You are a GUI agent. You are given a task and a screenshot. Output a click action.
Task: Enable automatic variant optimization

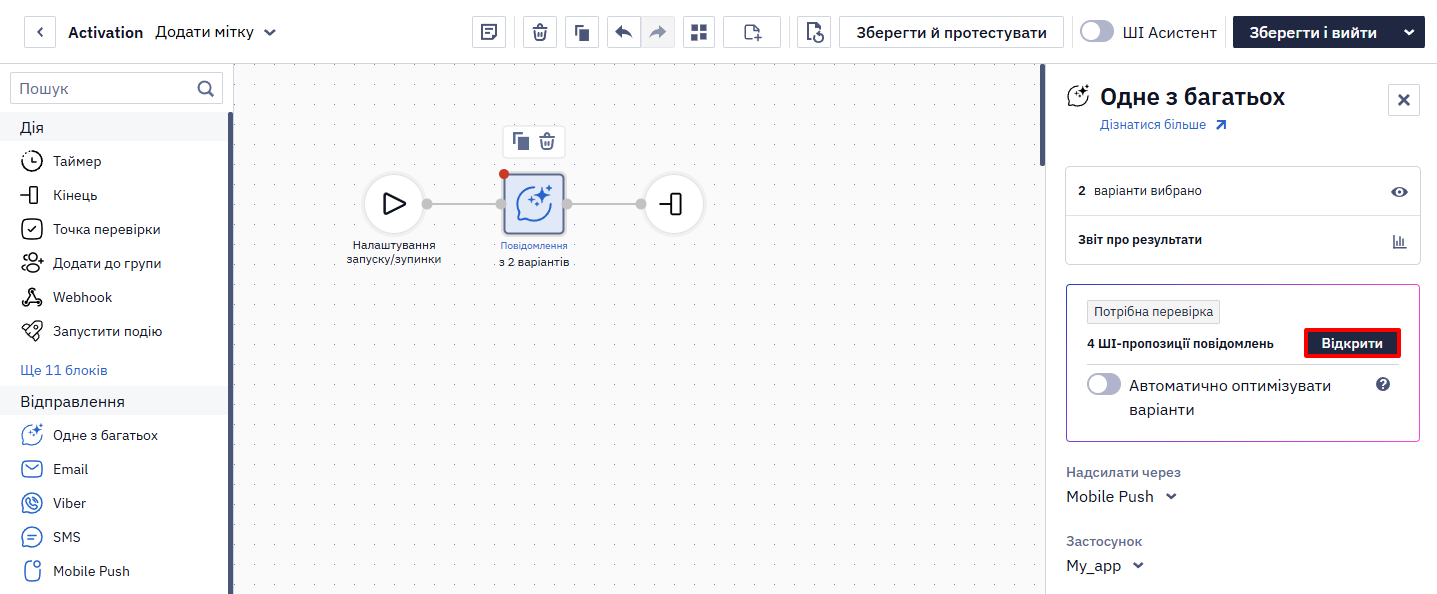[x=1104, y=385]
